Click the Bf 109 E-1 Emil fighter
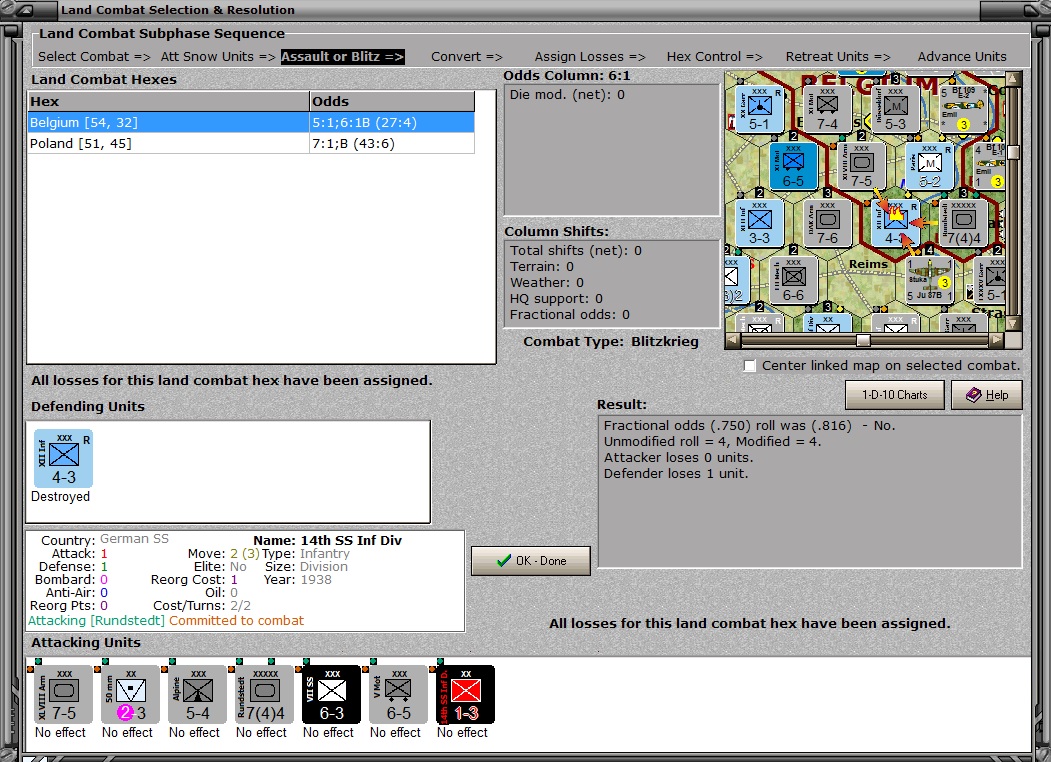The image size is (1051, 762). pyautogui.click(x=990, y=166)
